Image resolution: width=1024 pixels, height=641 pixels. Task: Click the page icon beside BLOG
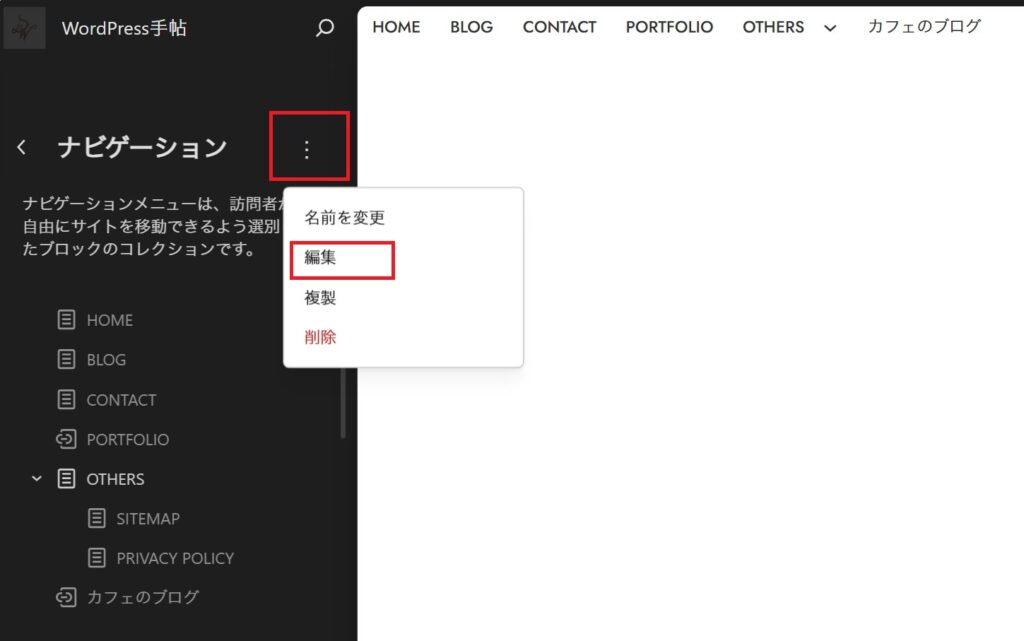[x=66, y=359]
